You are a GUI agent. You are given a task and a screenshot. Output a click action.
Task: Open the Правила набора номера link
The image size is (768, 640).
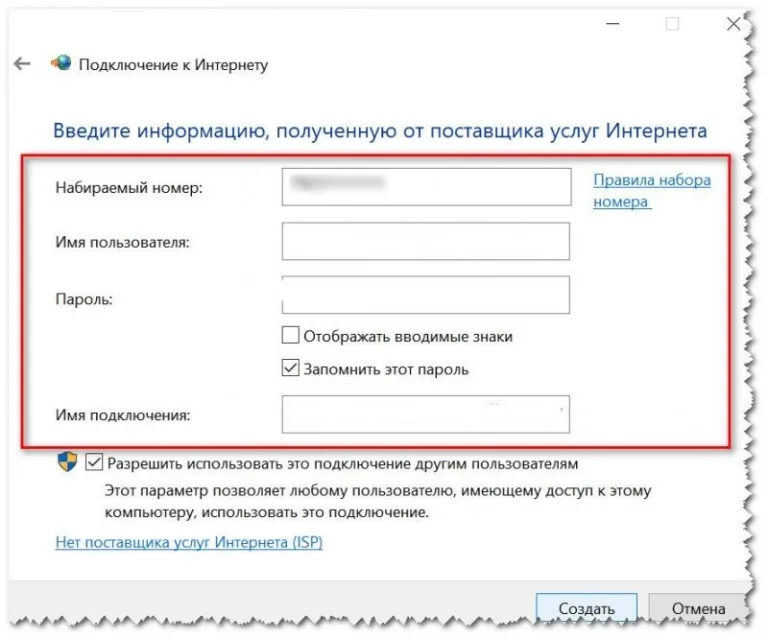pos(651,190)
